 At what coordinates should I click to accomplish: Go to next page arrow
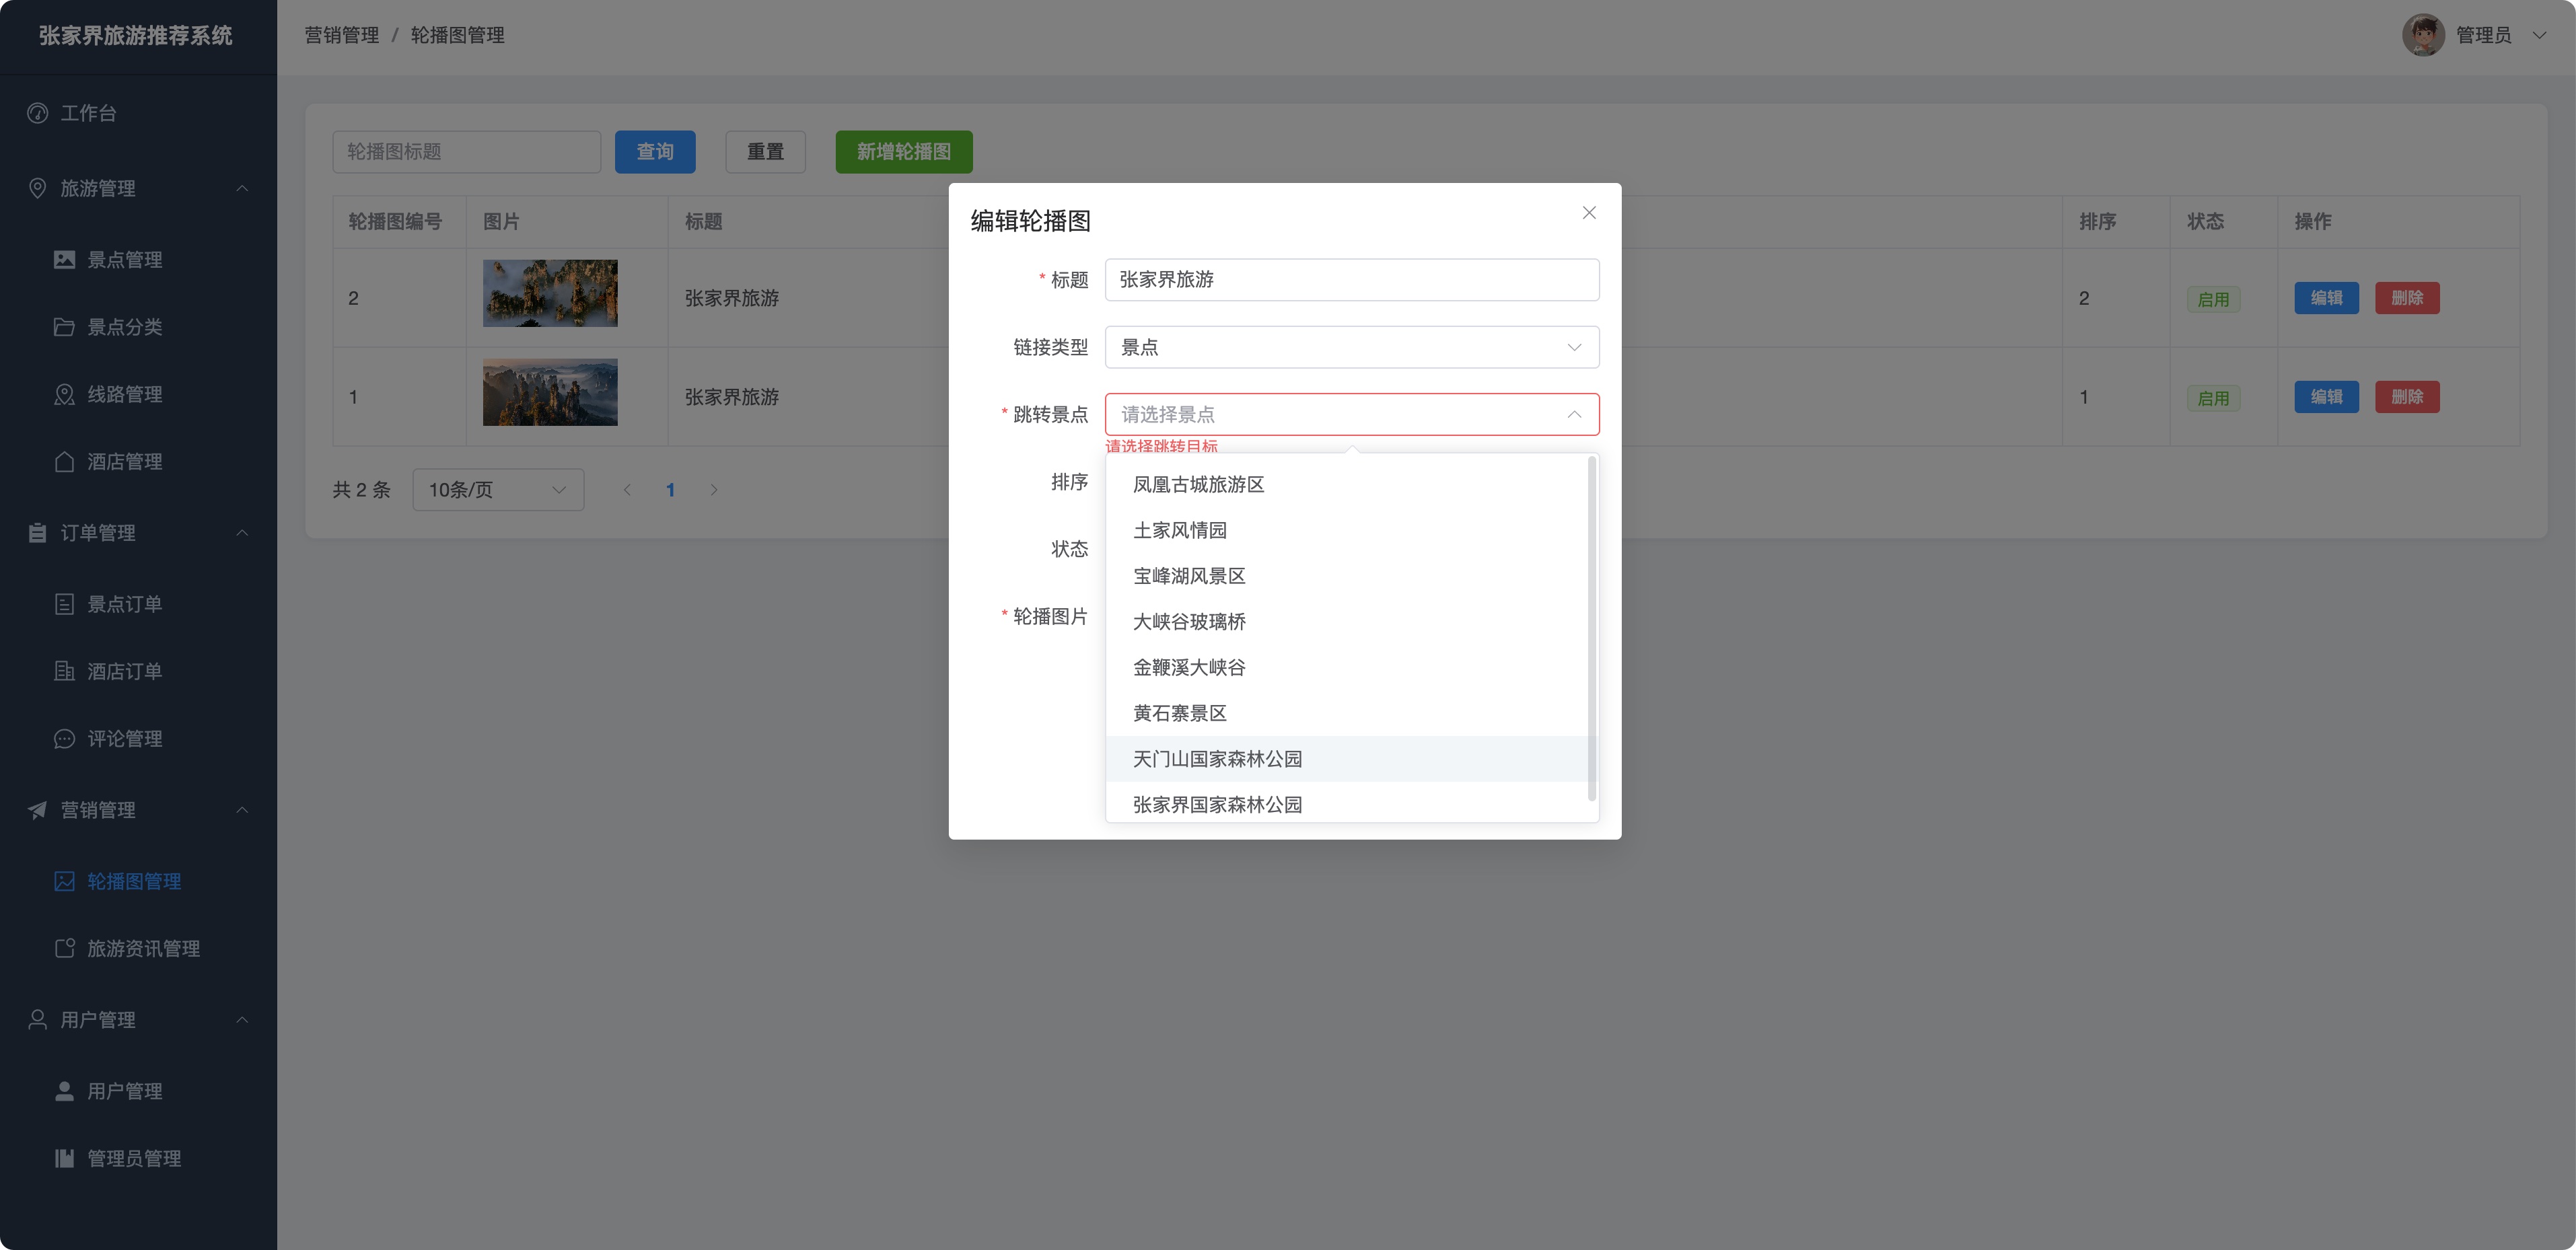point(714,490)
